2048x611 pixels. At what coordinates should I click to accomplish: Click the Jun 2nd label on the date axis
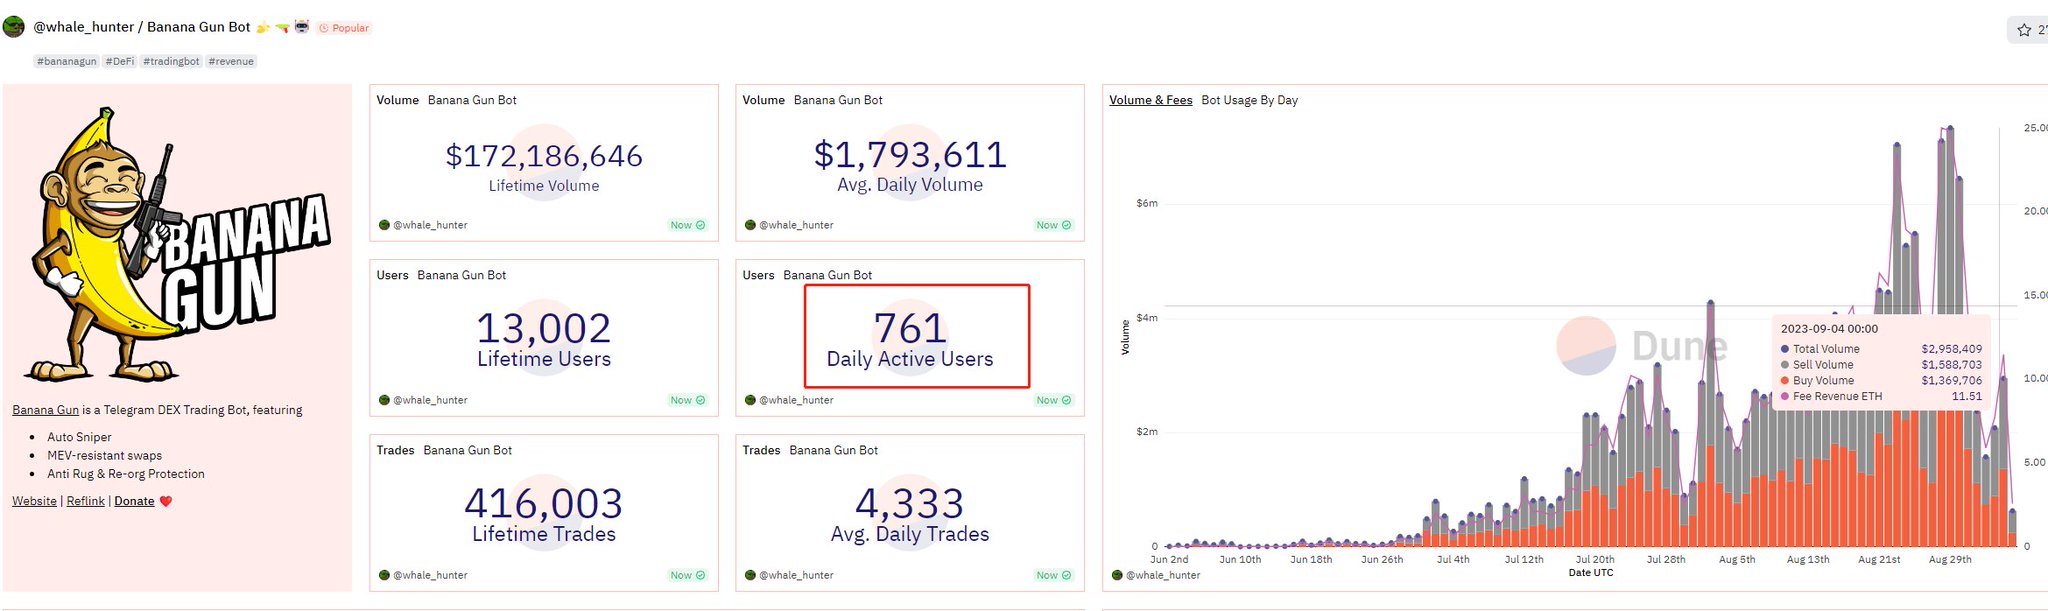pyautogui.click(x=1169, y=560)
